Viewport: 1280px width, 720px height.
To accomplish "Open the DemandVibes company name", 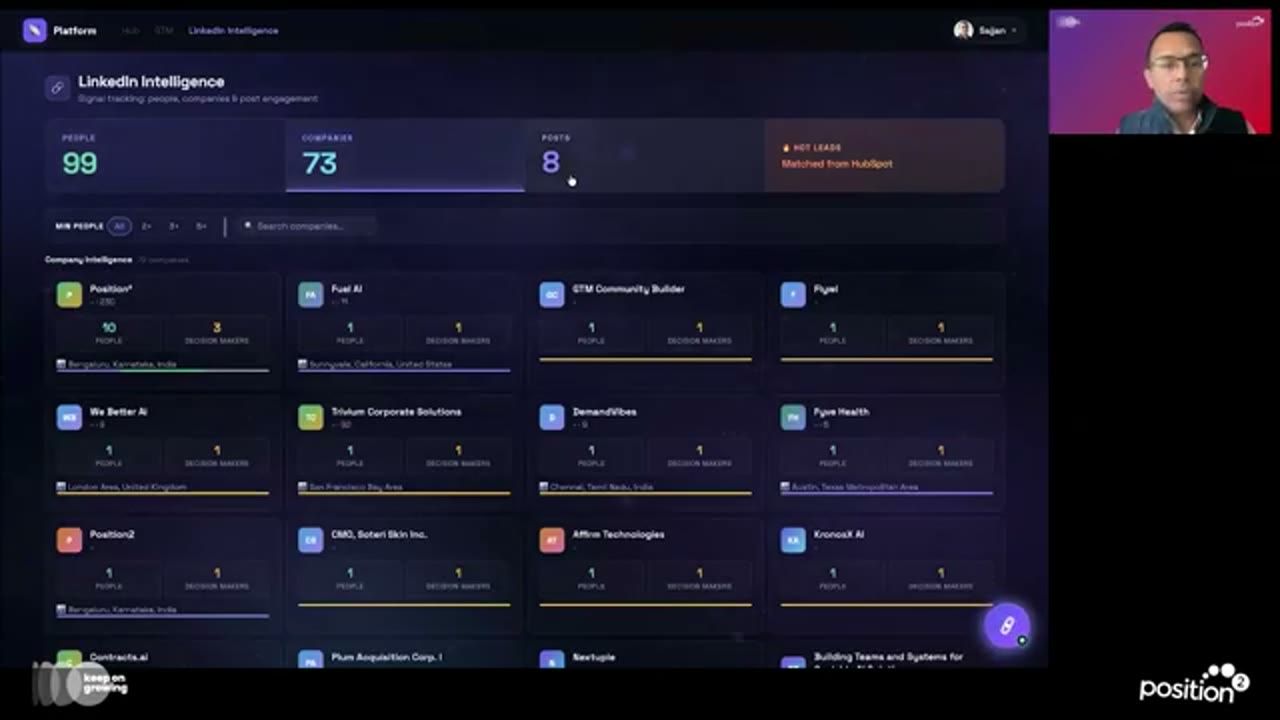I will (x=604, y=412).
